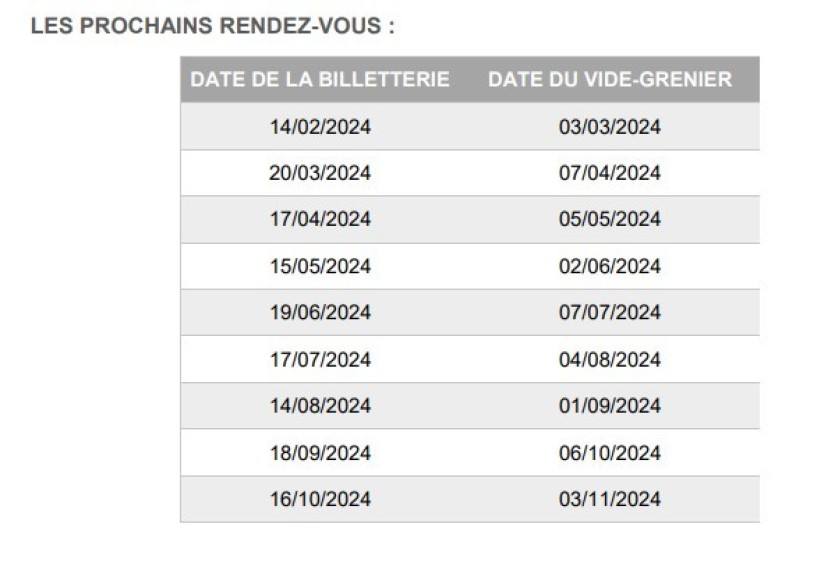Click vide-grenier date 06/10/2024

(x=610, y=453)
